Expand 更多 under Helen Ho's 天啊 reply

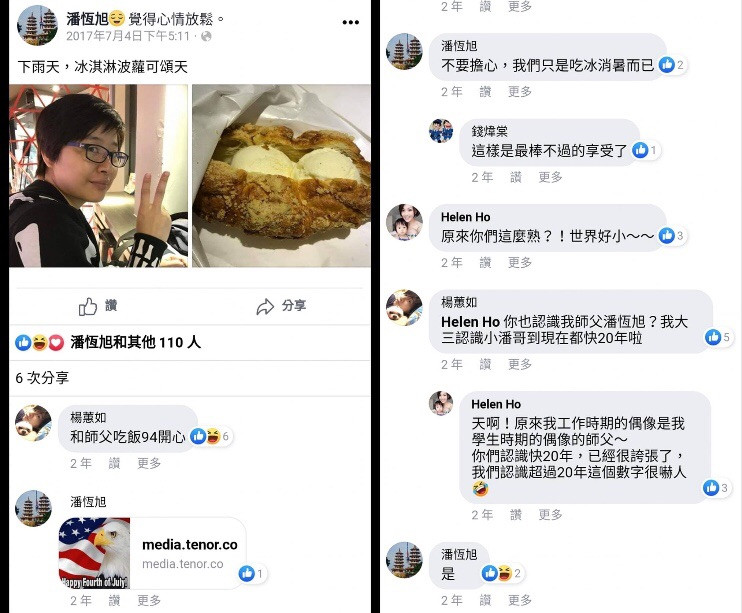(x=550, y=515)
